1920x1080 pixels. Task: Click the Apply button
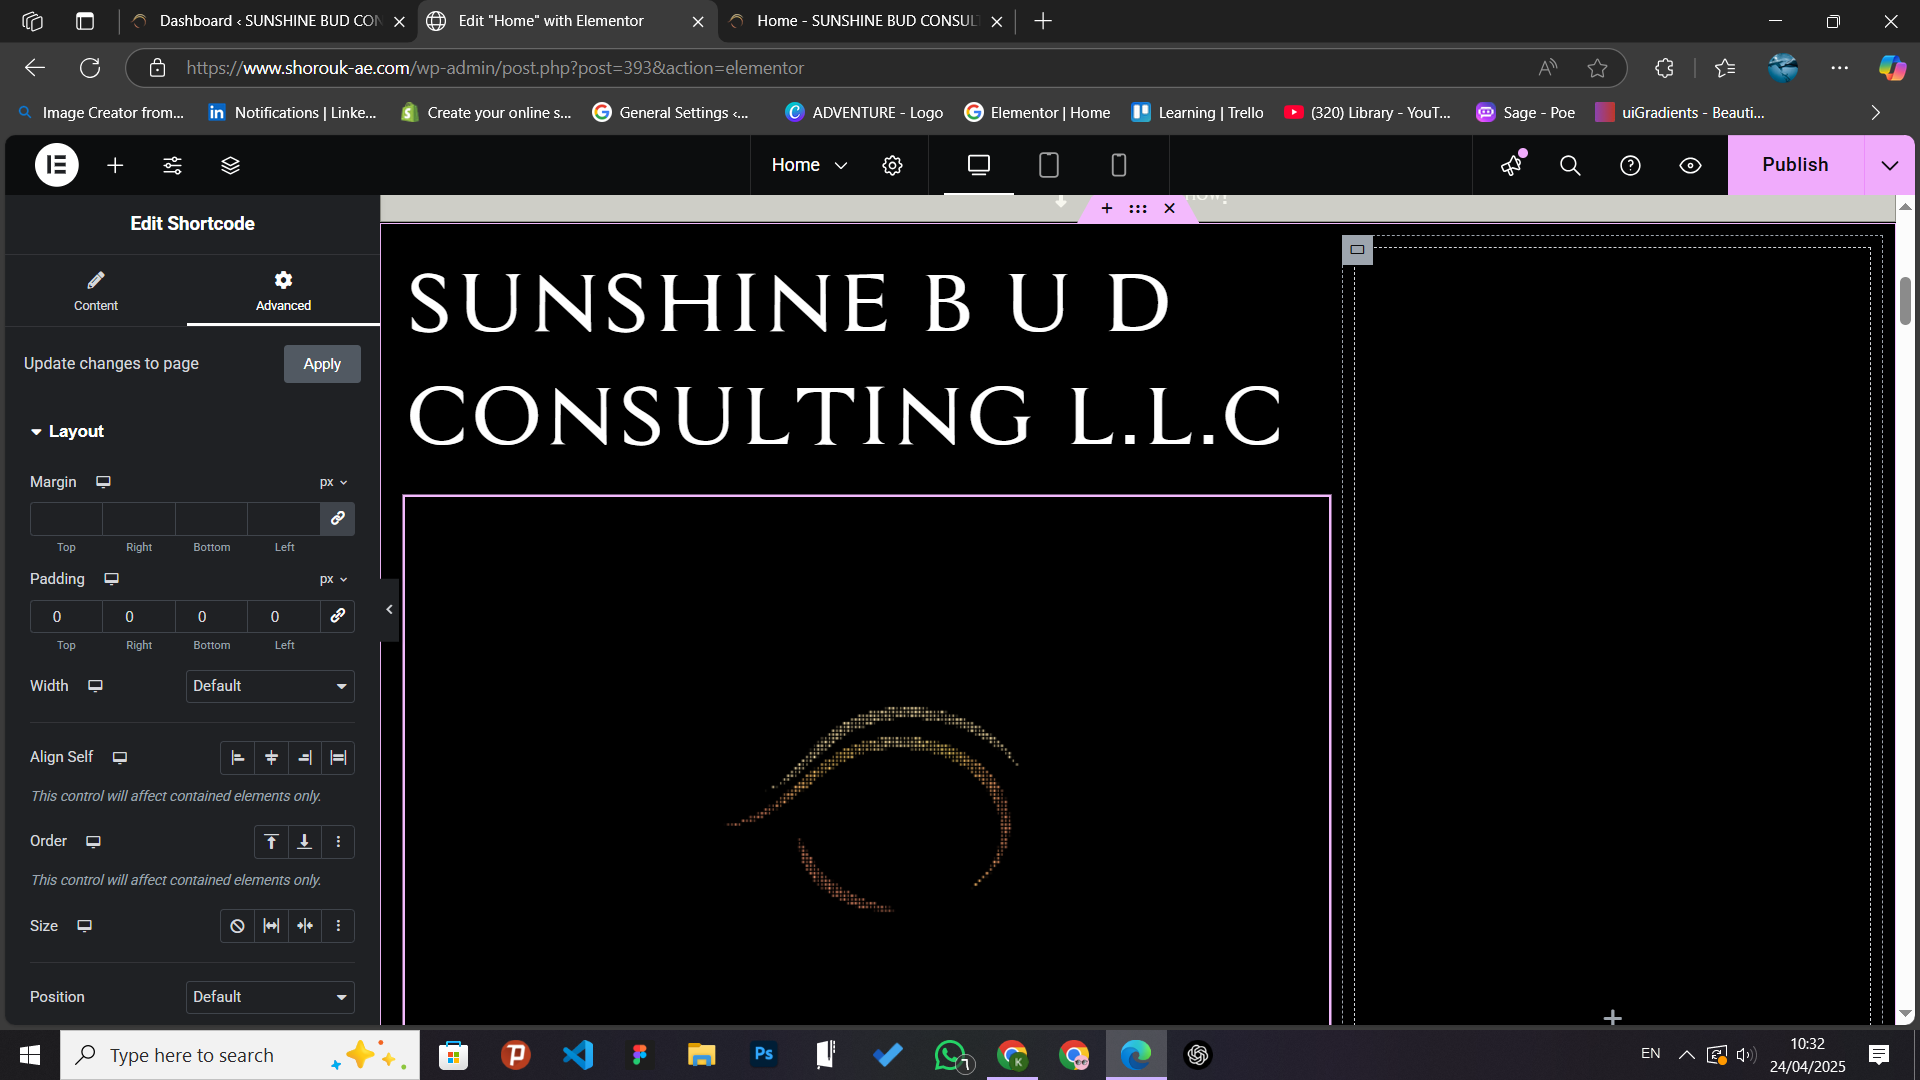click(x=322, y=364)
